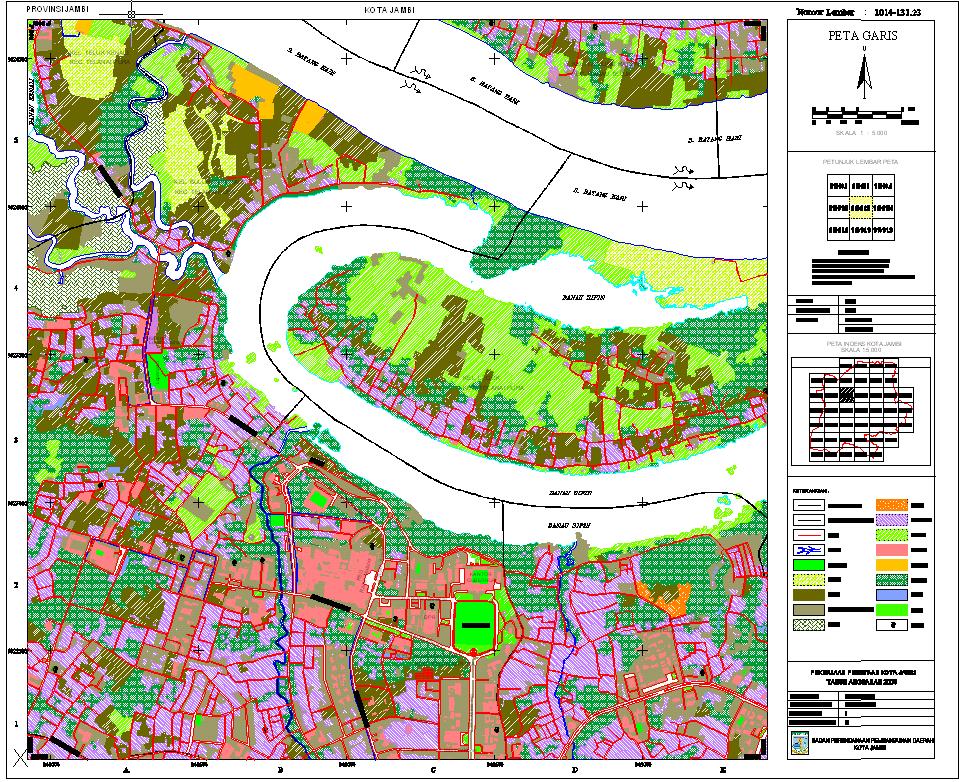Click the crosshair marker near PROVINSI JAMBI label
The image size is (959, 782).
131,13
